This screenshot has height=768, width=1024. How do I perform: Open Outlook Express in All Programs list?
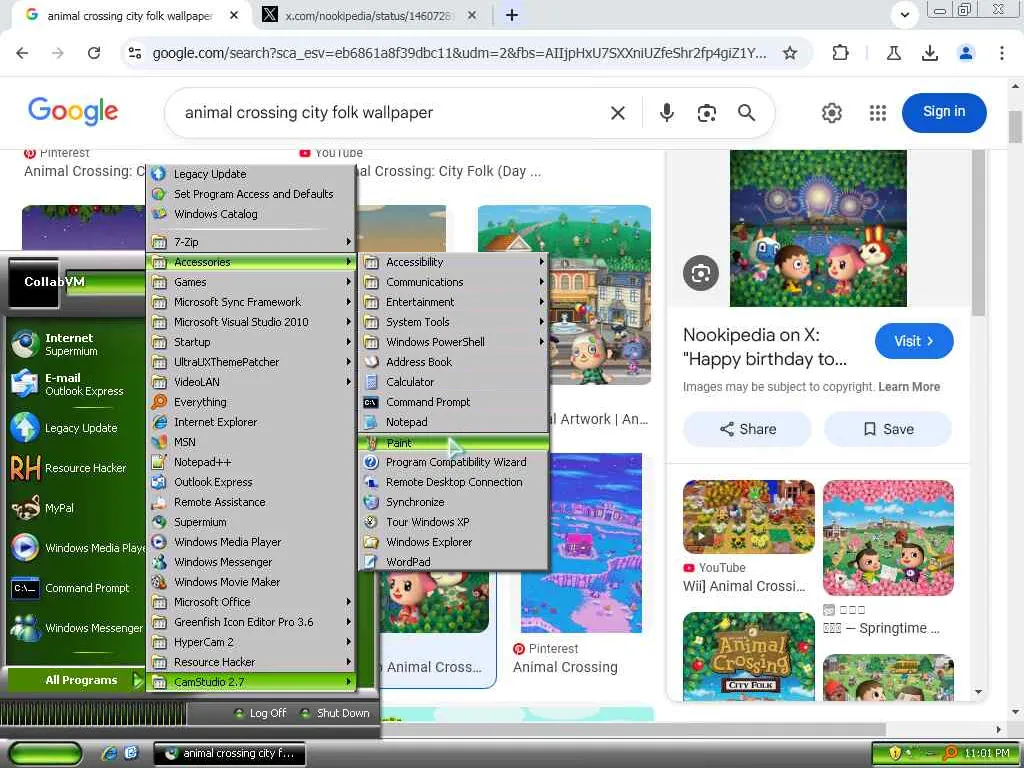[x=251, y=482]
